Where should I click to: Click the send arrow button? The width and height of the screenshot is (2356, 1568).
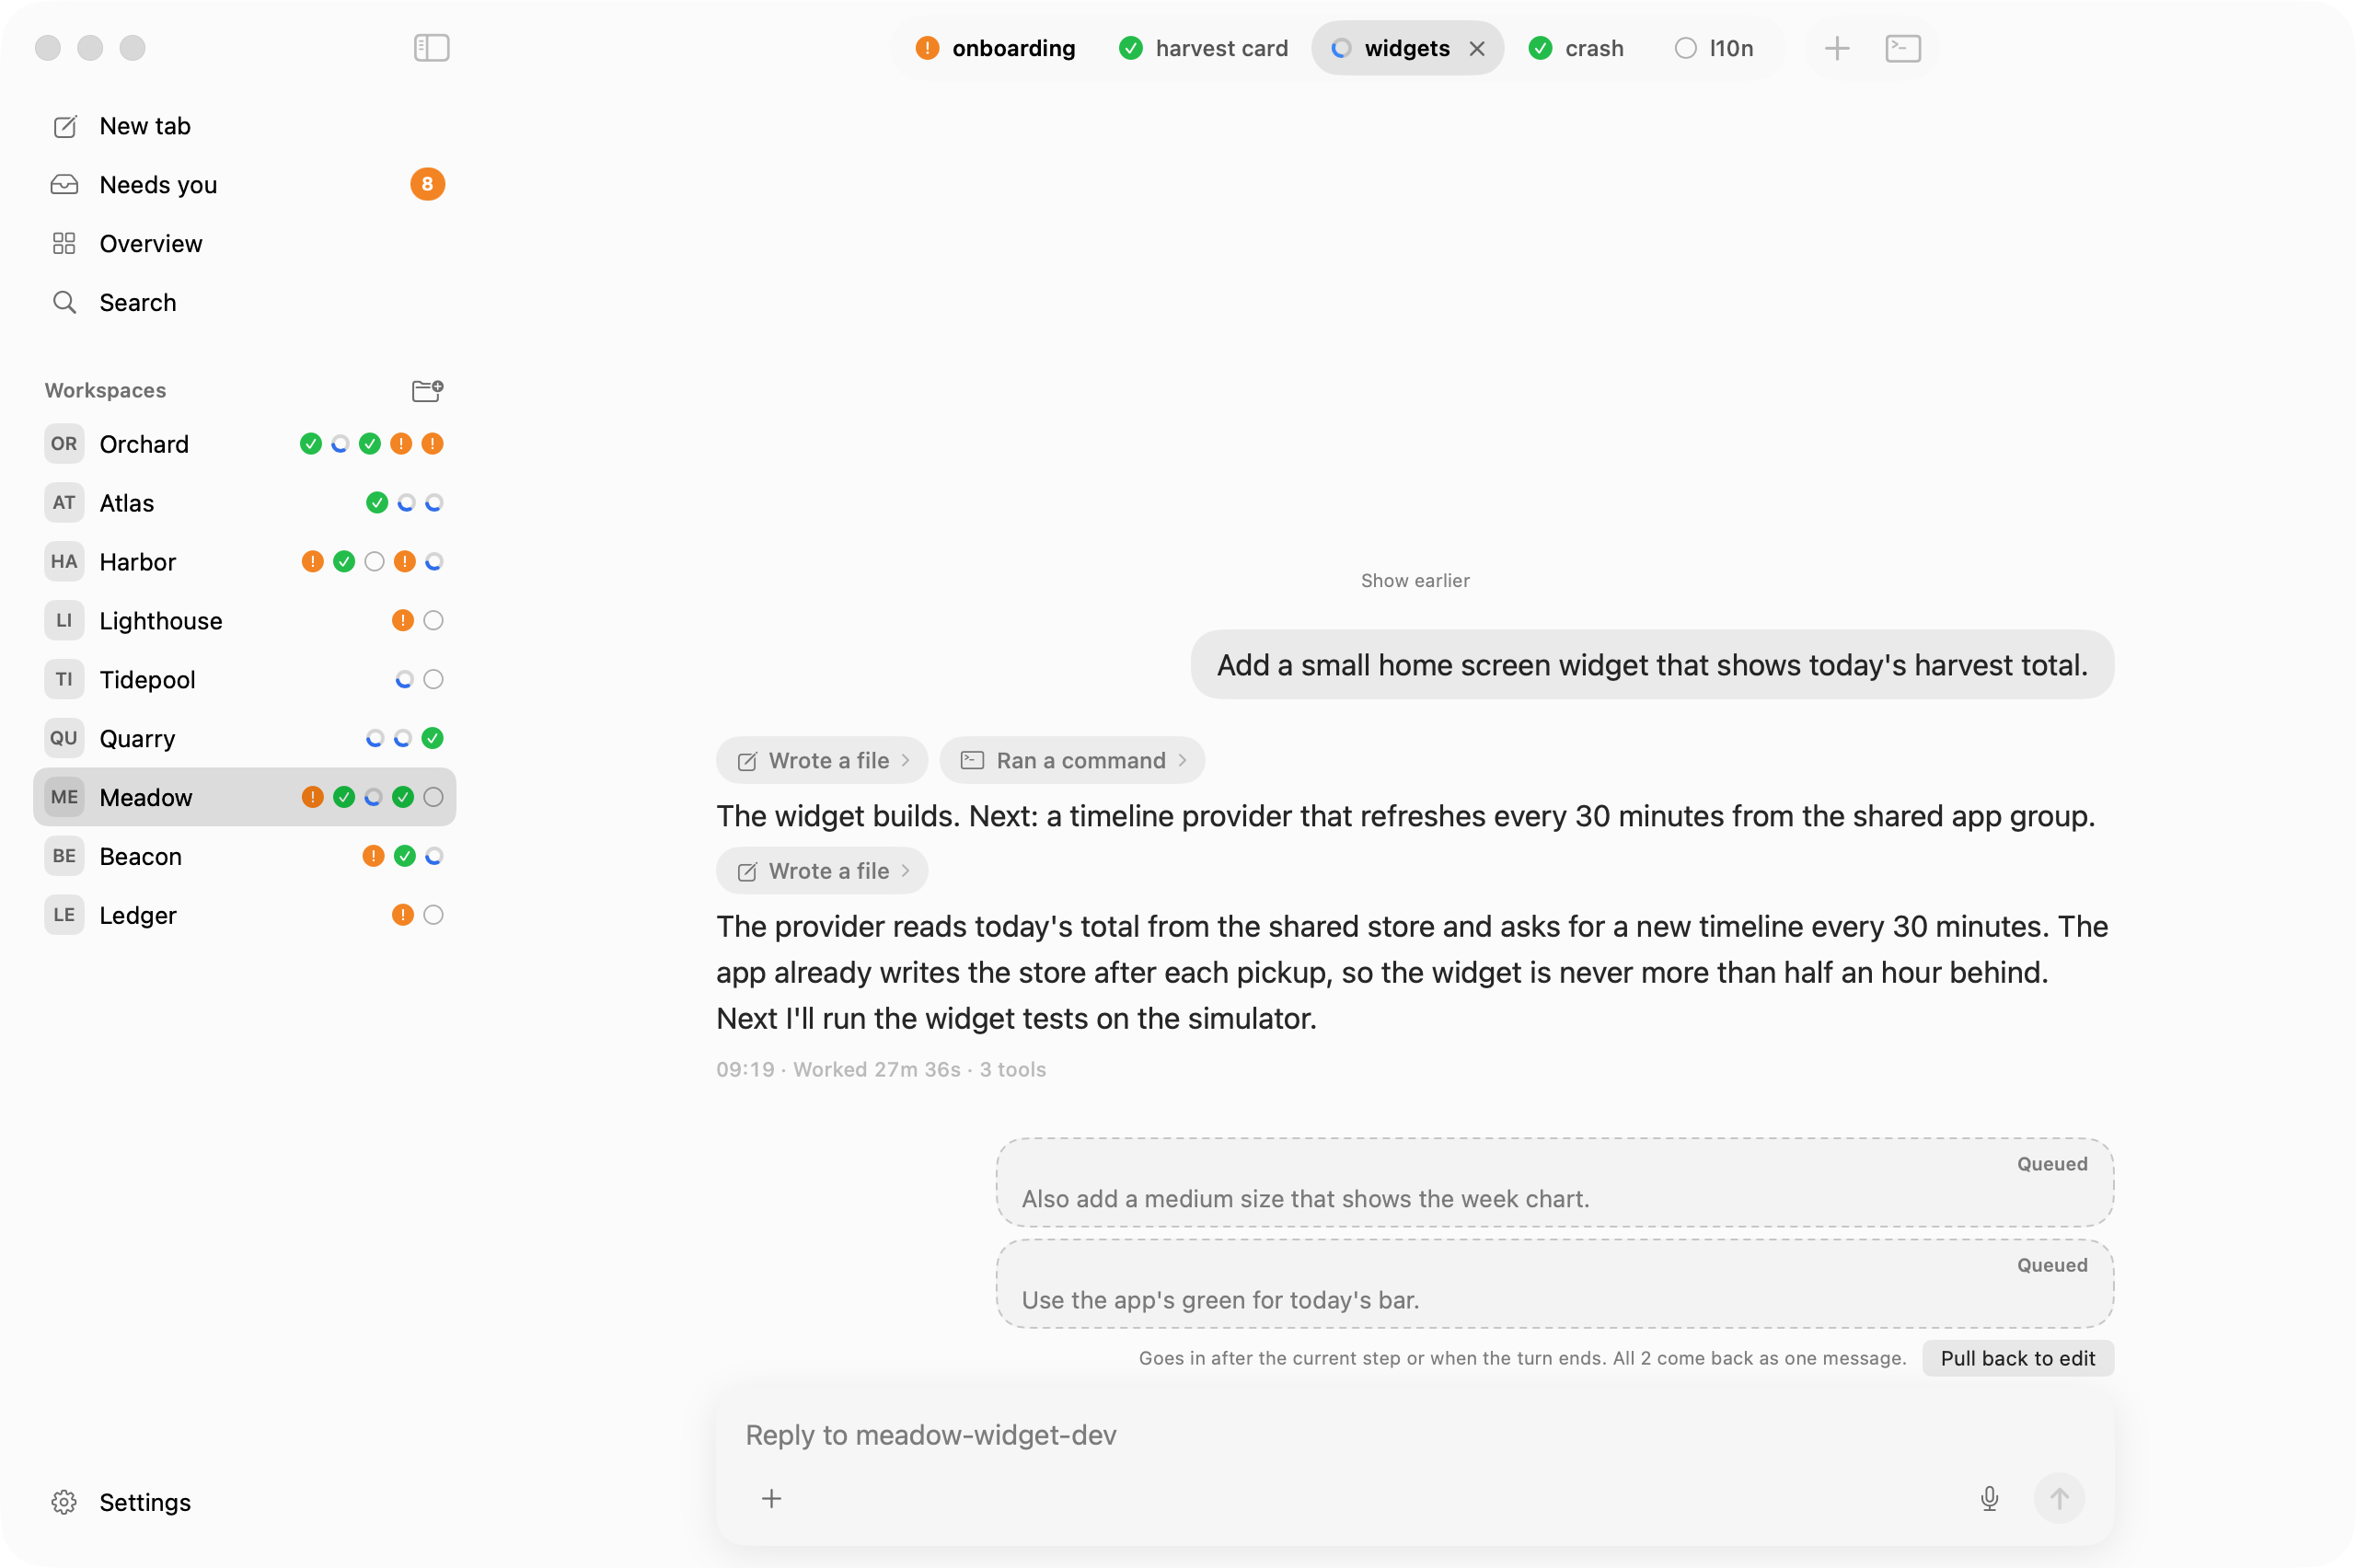2059,1498
